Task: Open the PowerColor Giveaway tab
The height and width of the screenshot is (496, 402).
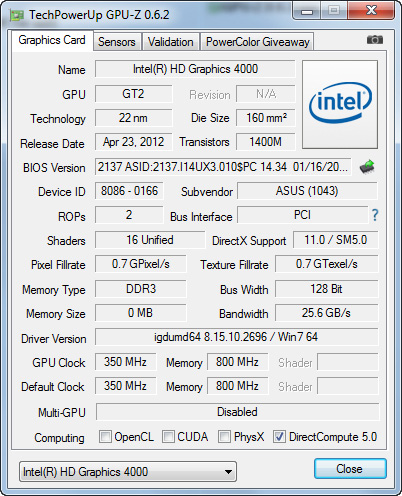Action: click(x=258, y=42)
